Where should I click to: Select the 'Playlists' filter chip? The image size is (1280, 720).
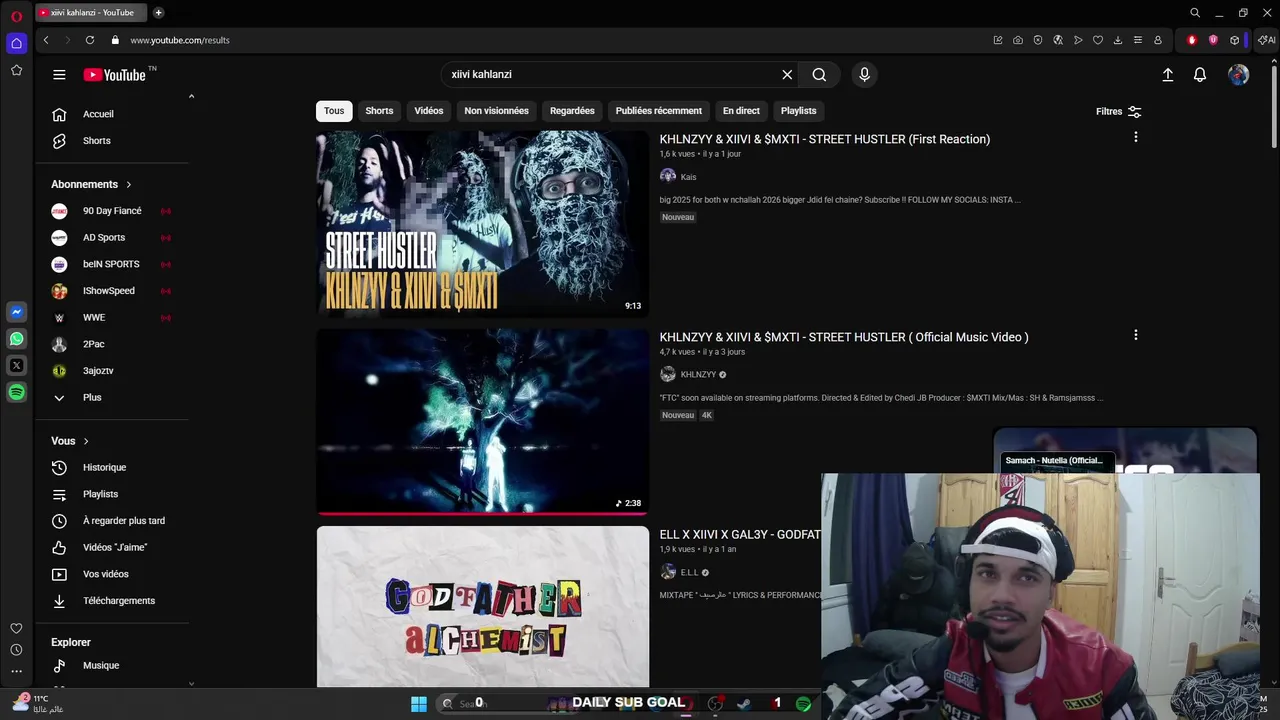[x=798, y=111]
